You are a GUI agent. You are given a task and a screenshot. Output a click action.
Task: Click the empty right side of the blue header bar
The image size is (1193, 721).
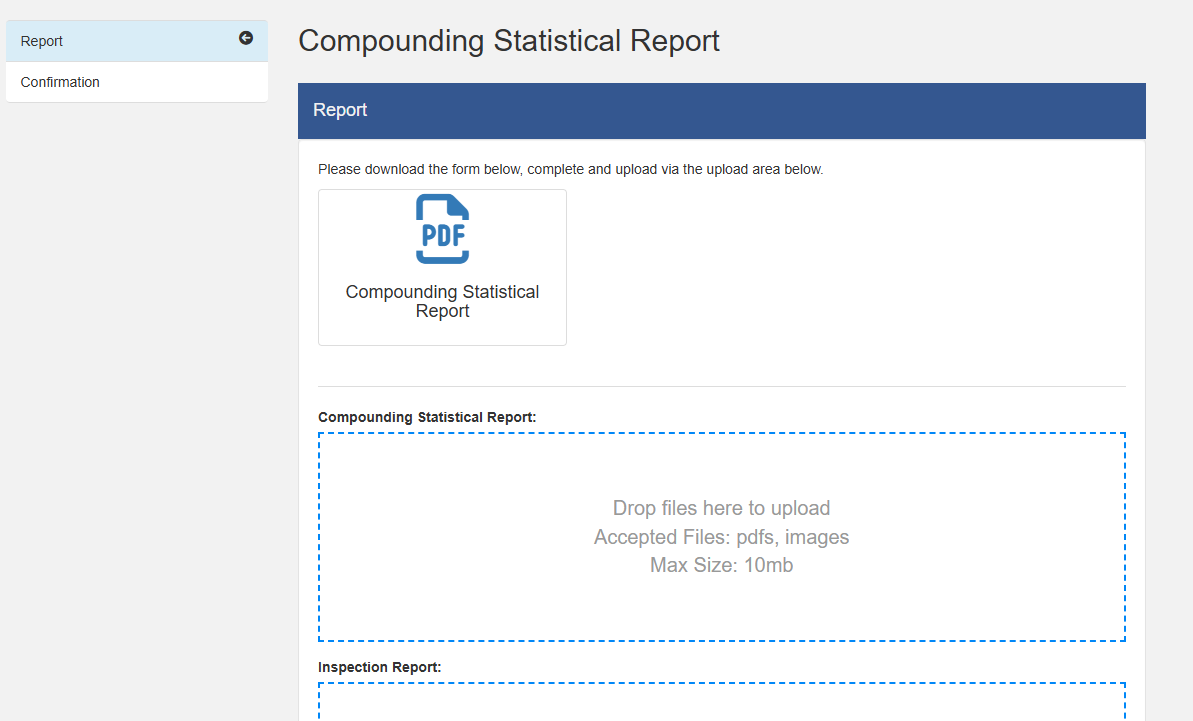(x=900, y=110)
